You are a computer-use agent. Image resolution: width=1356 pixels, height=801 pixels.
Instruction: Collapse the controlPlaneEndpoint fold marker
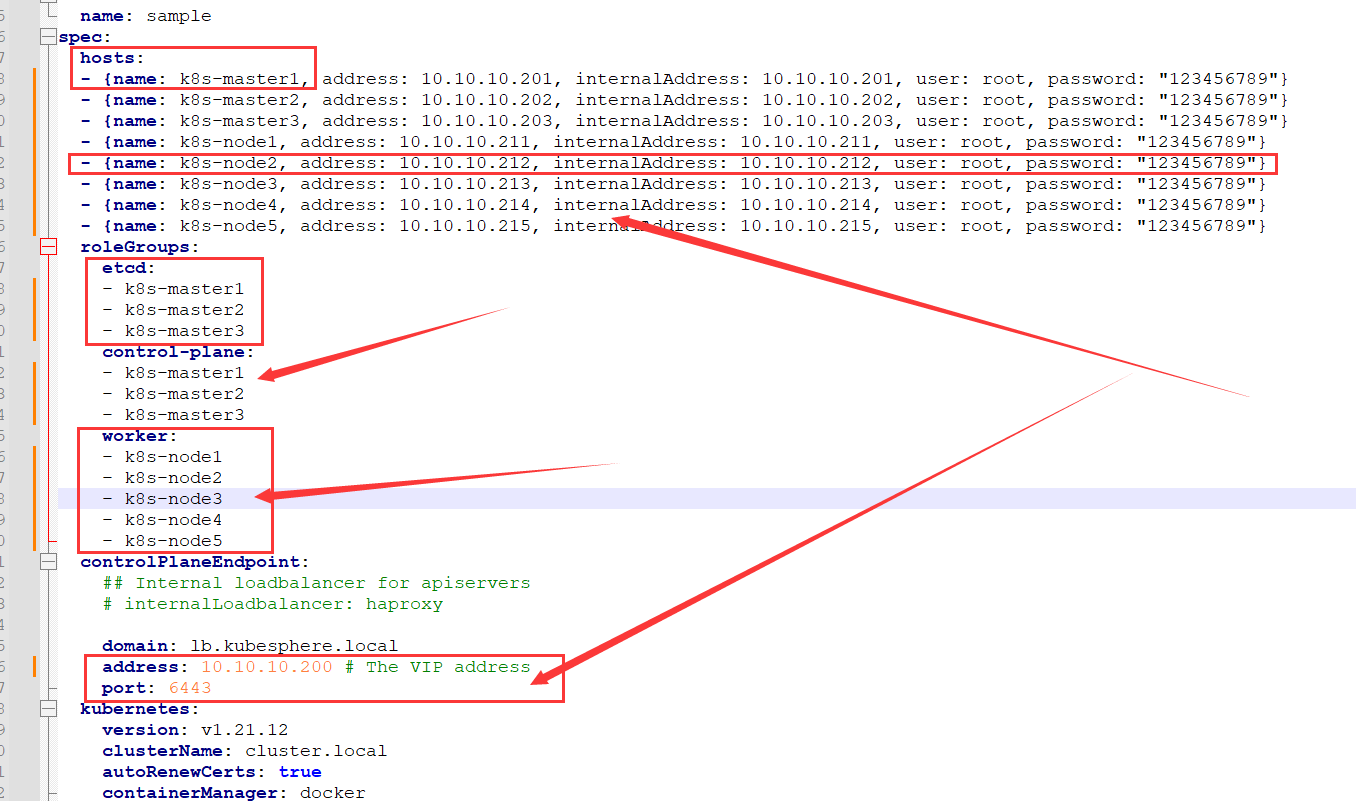pyautogui.click(x=48, y=561)
